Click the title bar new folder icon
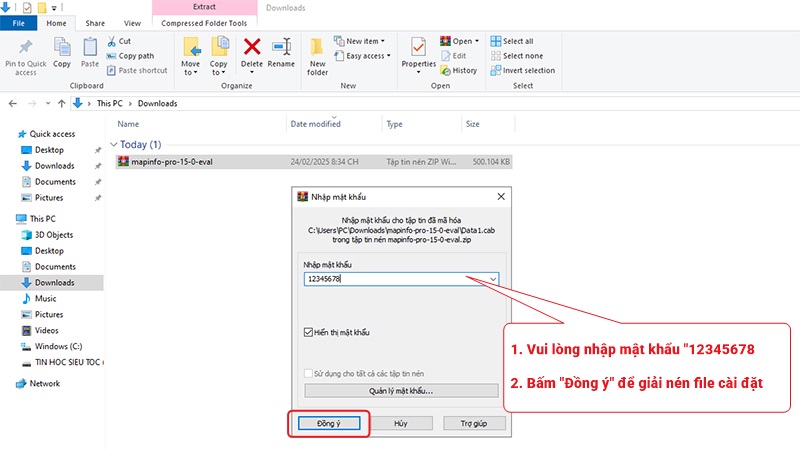 42,8
